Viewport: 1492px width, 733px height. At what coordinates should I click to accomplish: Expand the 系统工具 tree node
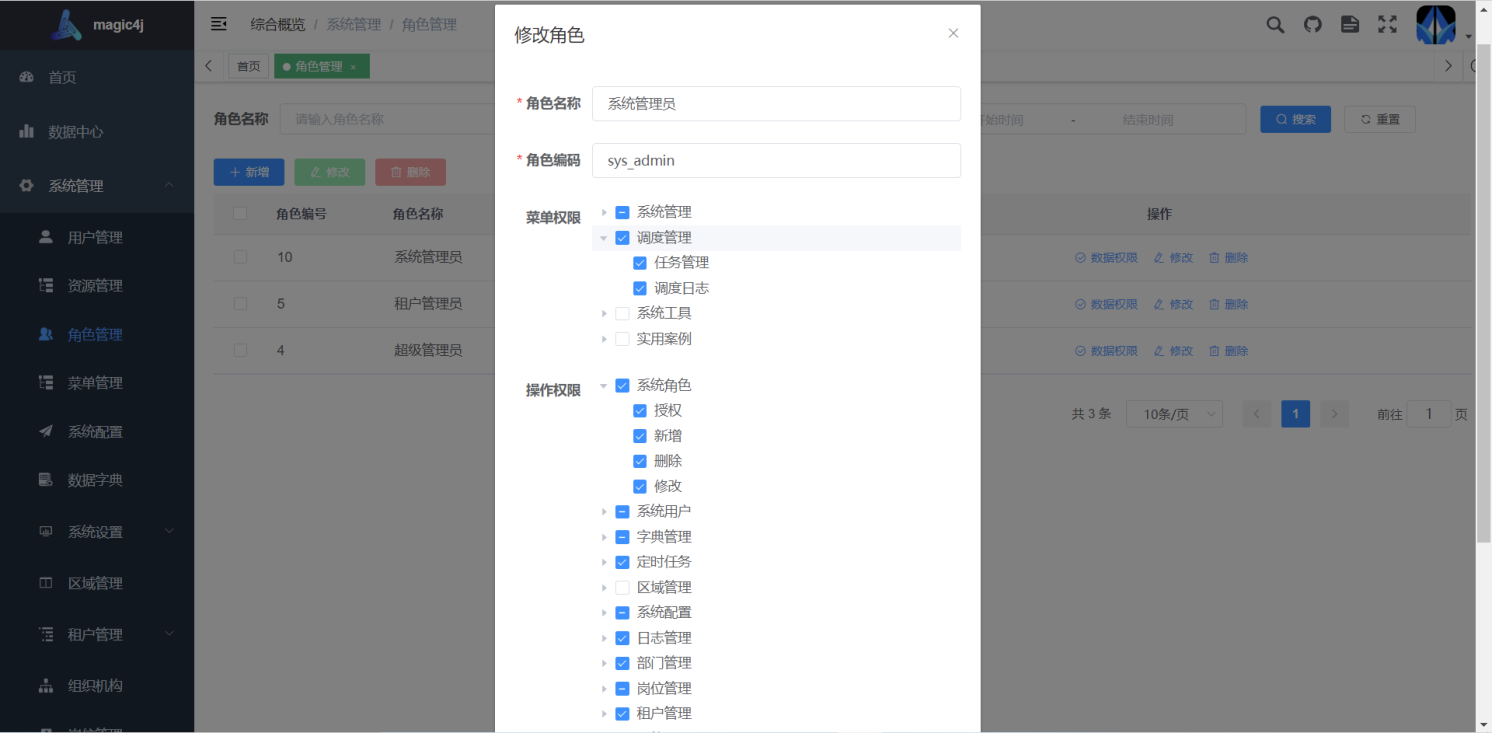tap(604, 312)
